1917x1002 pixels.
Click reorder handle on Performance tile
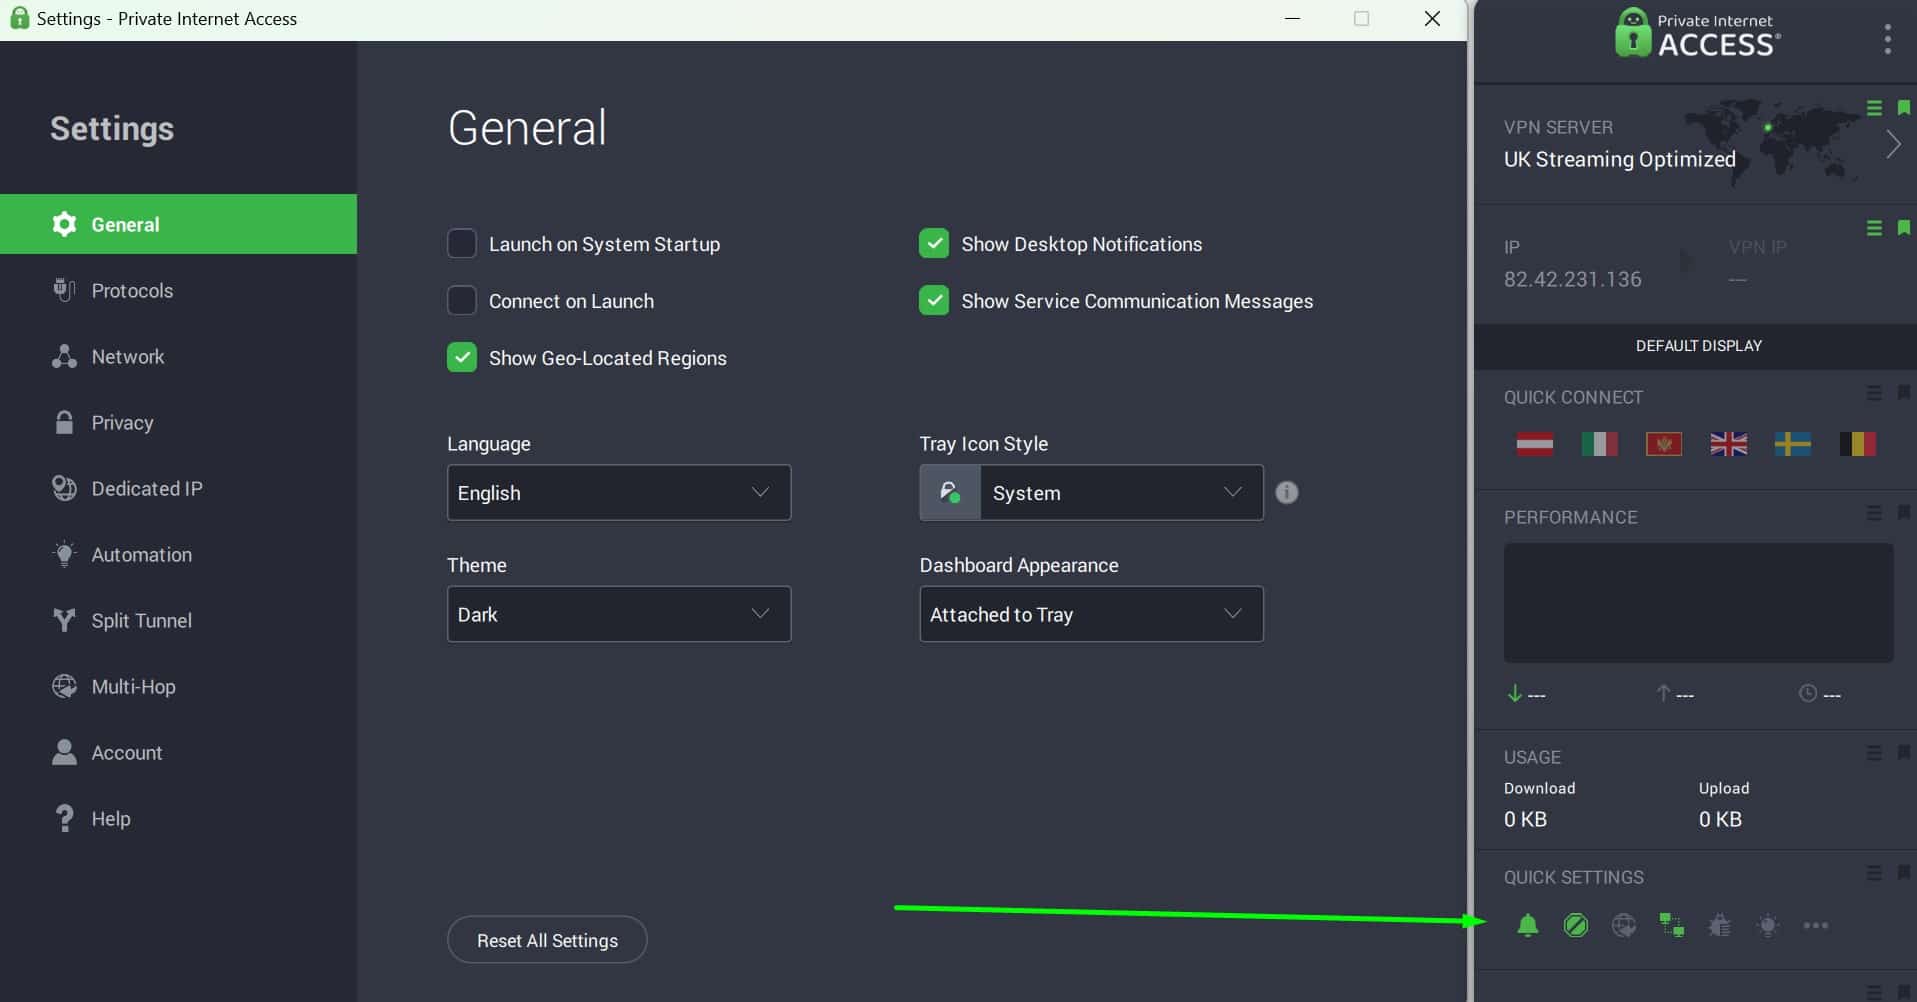click(1874, 513)
